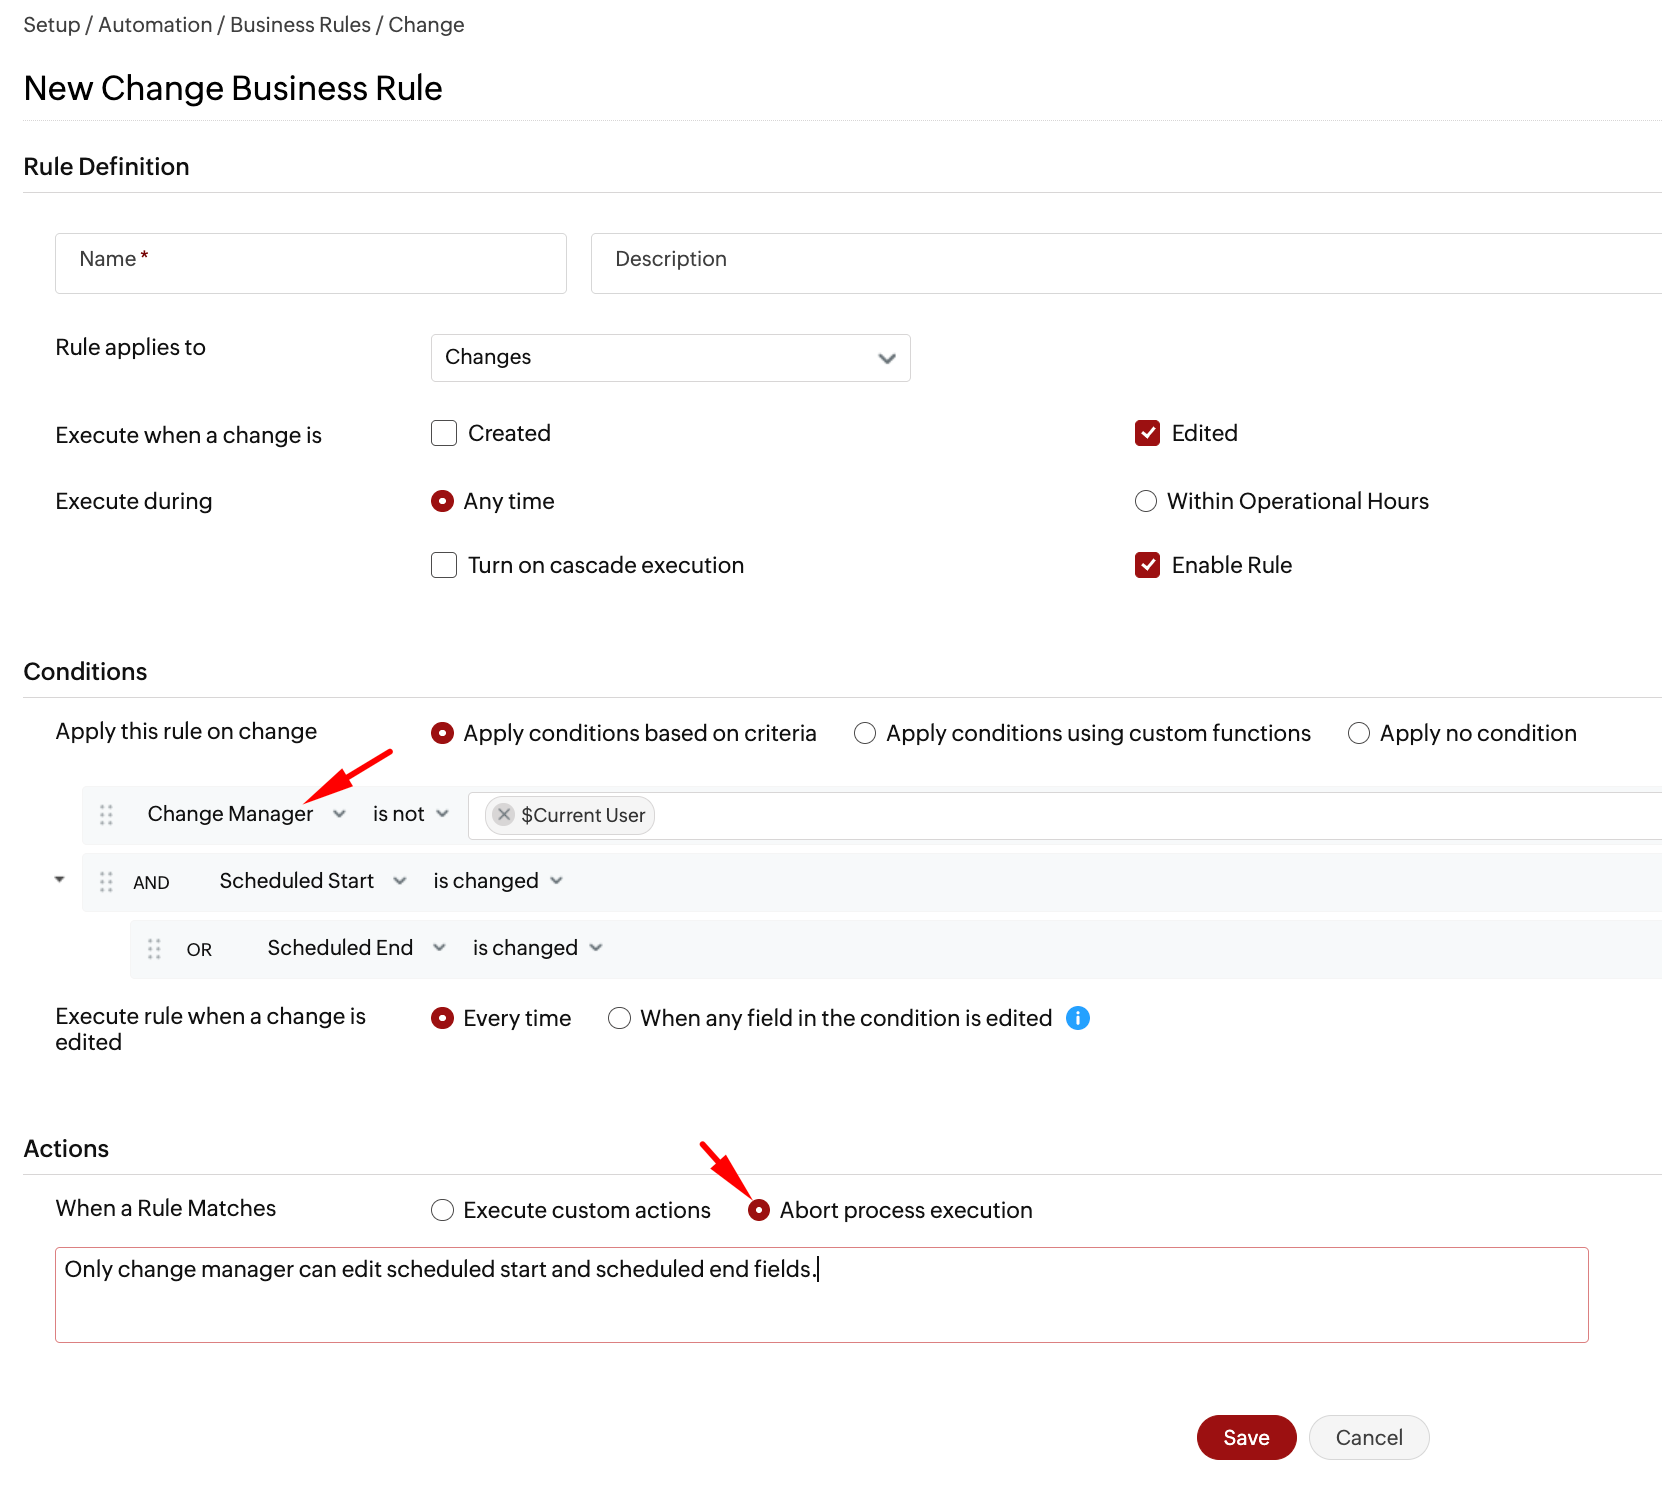
Task: Cancel the new business rule
Action: [1368, 1437]
